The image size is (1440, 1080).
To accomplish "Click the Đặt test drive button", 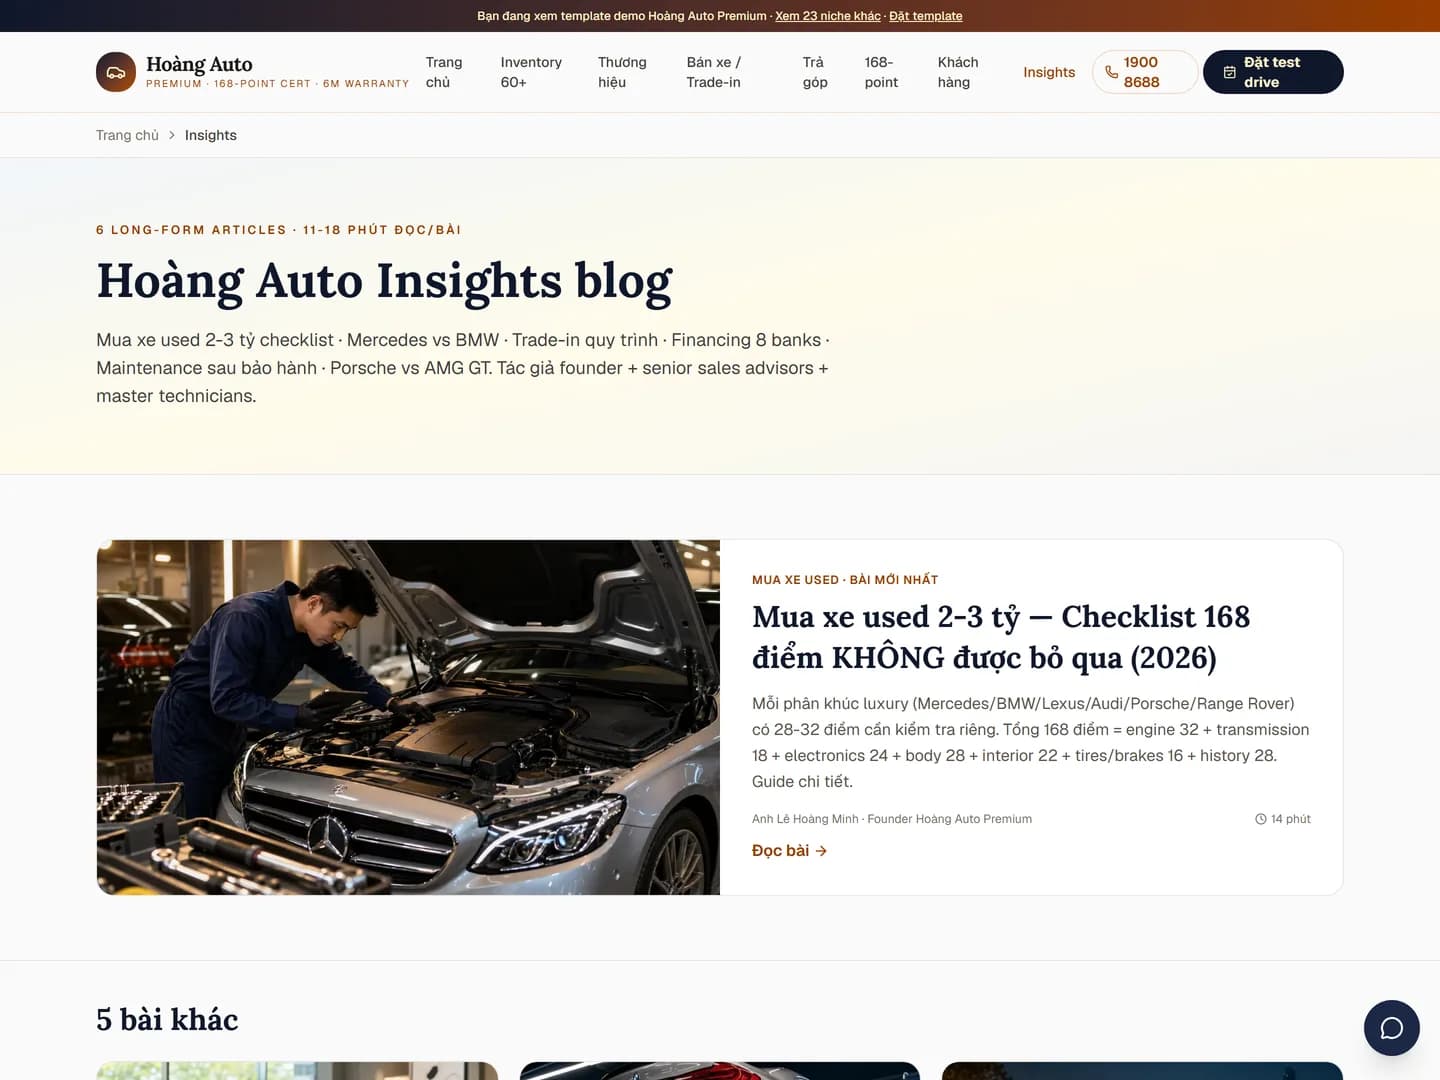I will point(1273,72).
